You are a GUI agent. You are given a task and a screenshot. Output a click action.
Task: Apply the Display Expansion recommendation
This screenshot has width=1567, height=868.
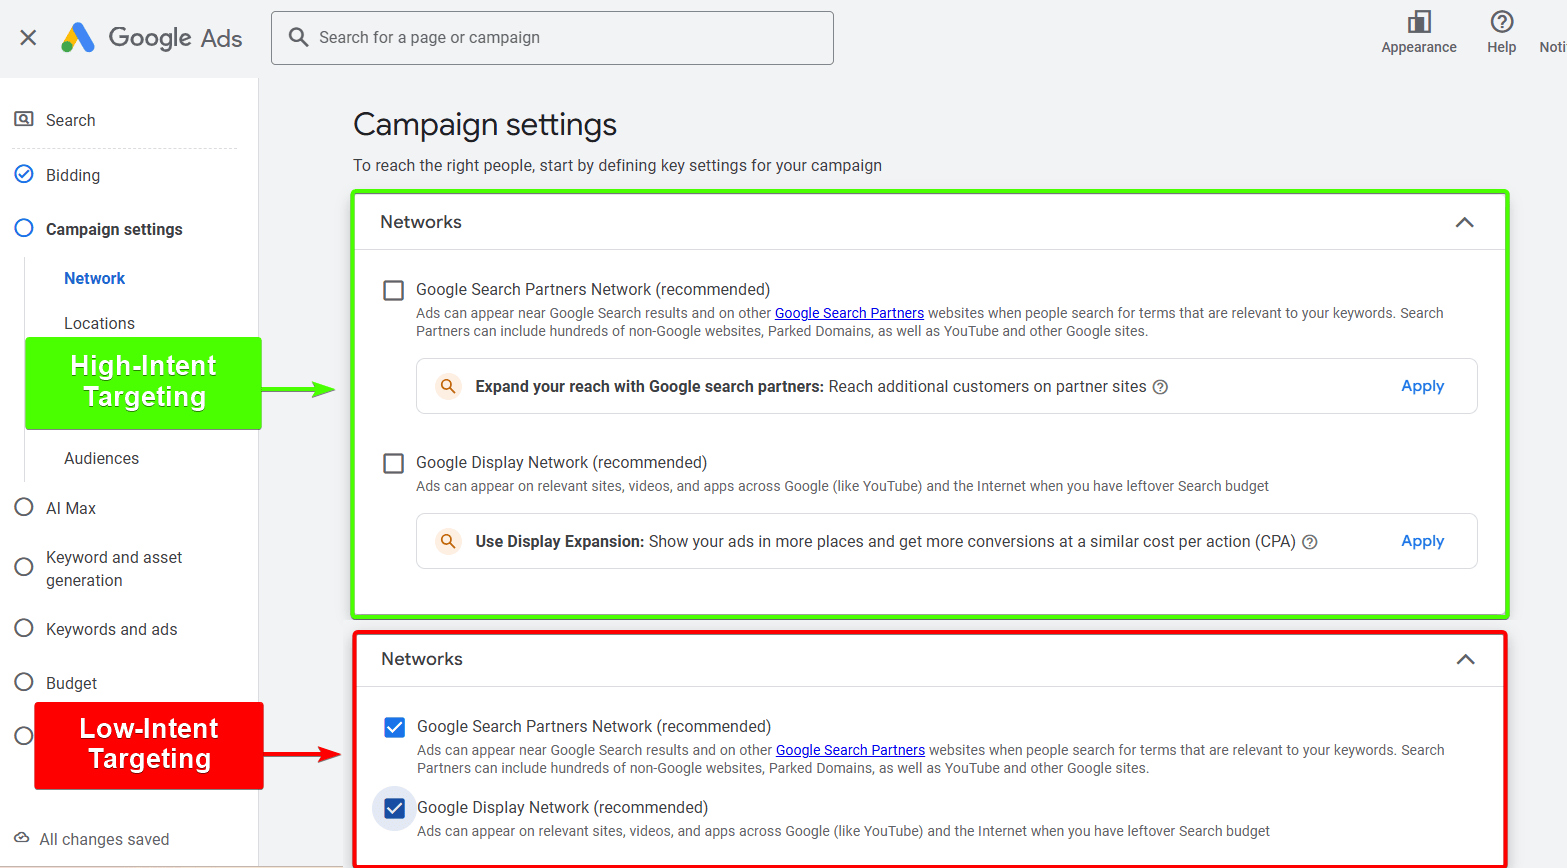(x=1422, y=541)
